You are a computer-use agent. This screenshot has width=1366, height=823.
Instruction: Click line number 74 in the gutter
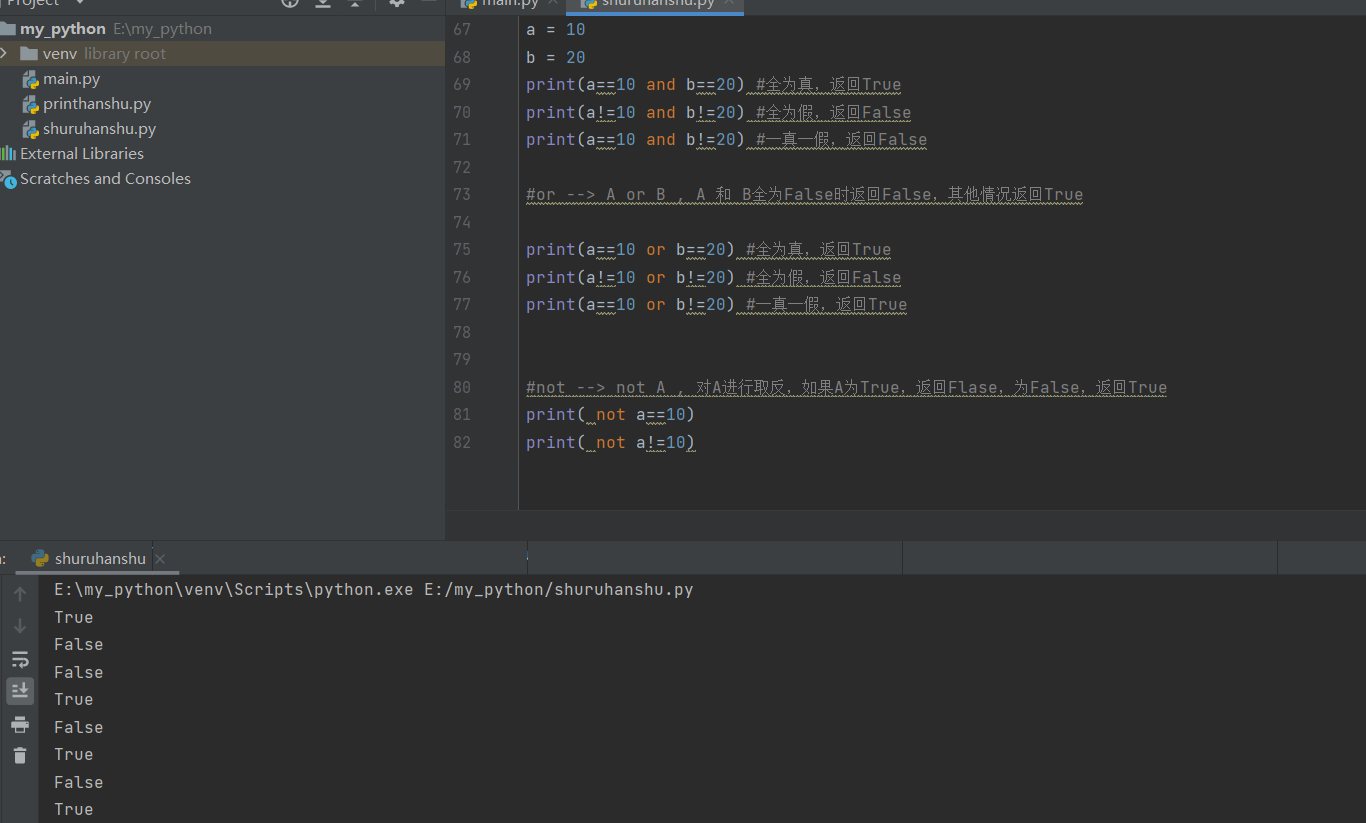[461, 222]
